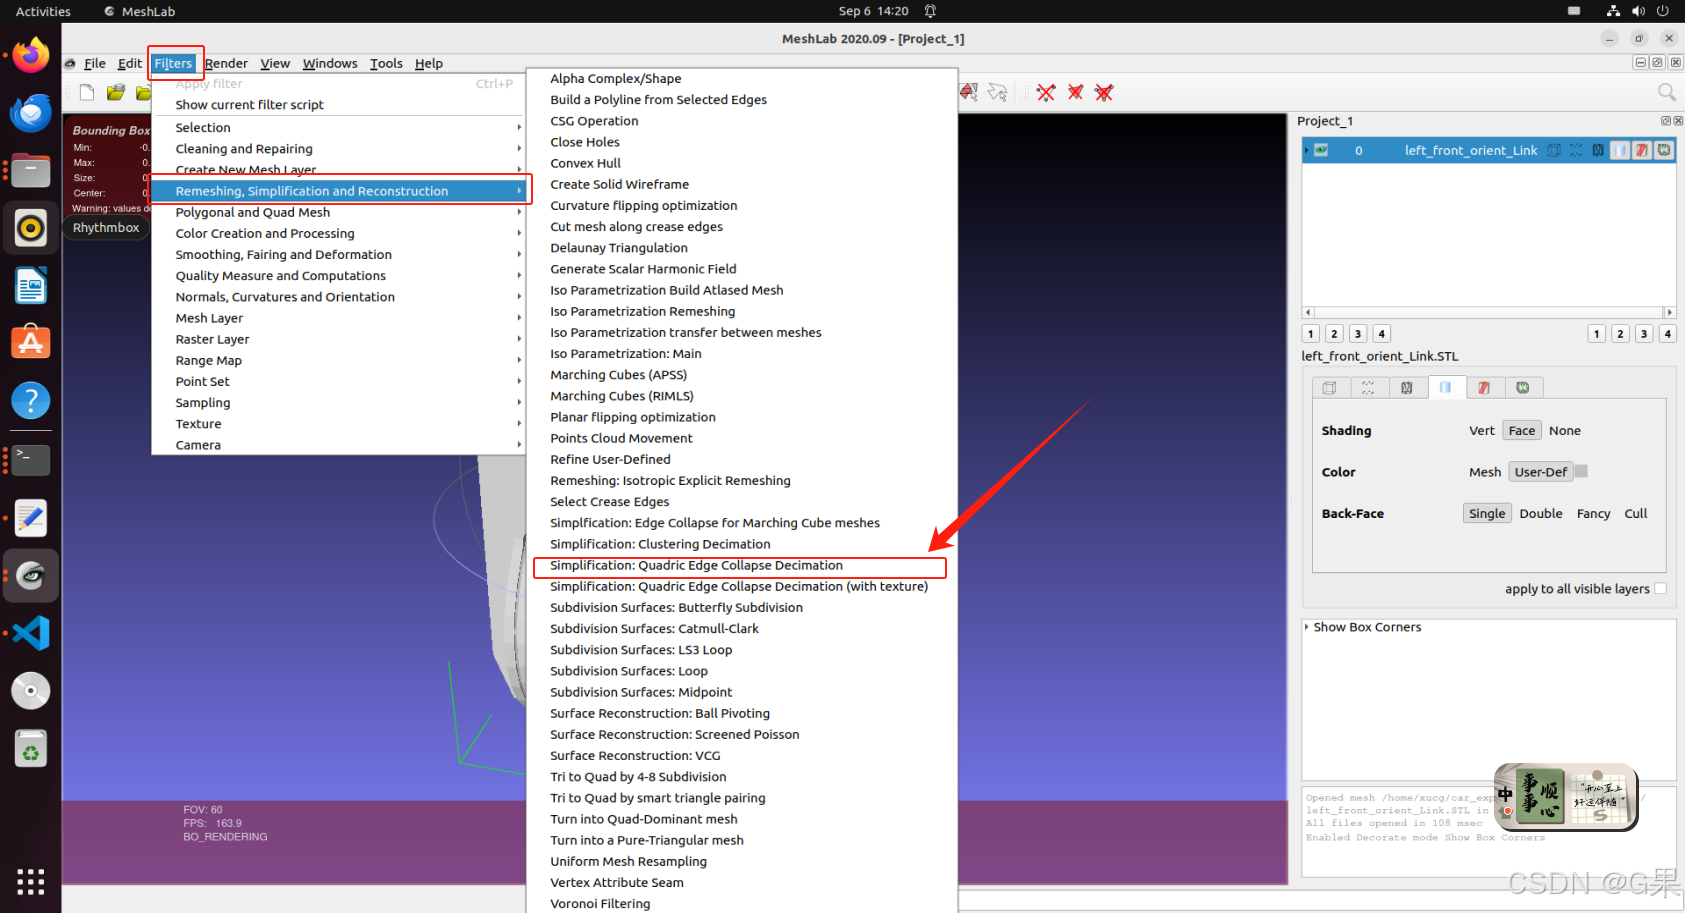Click the Delete selected vertices toolbar icon
This screenshot has width=1685, height=913.
[x=1046, y=92]
